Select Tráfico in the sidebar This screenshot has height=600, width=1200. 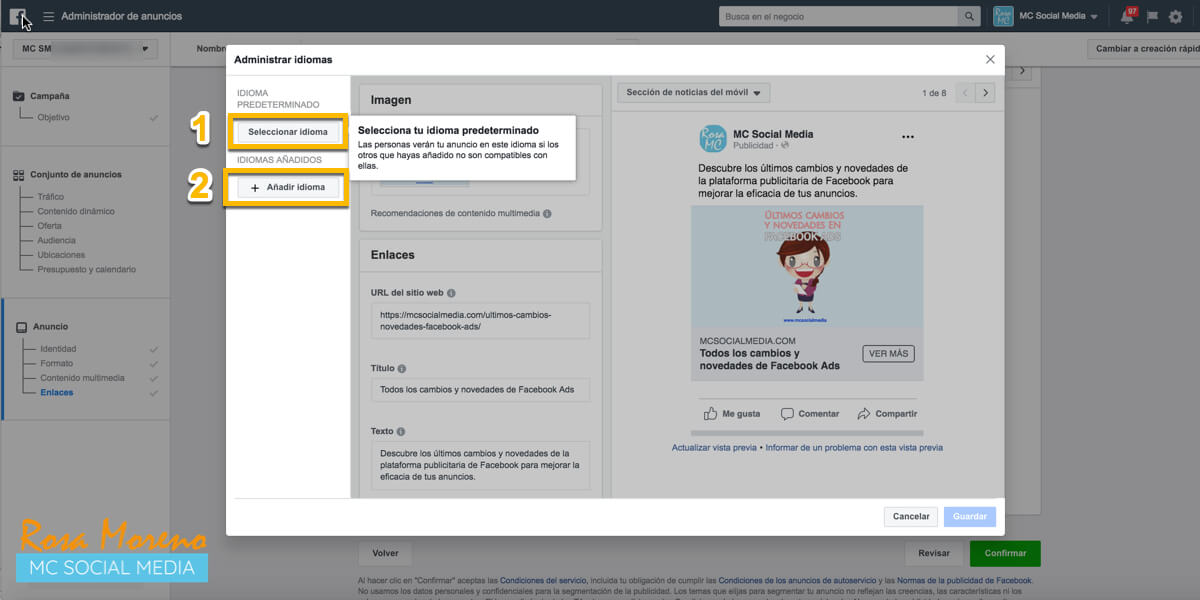click(x=51, y=197)
